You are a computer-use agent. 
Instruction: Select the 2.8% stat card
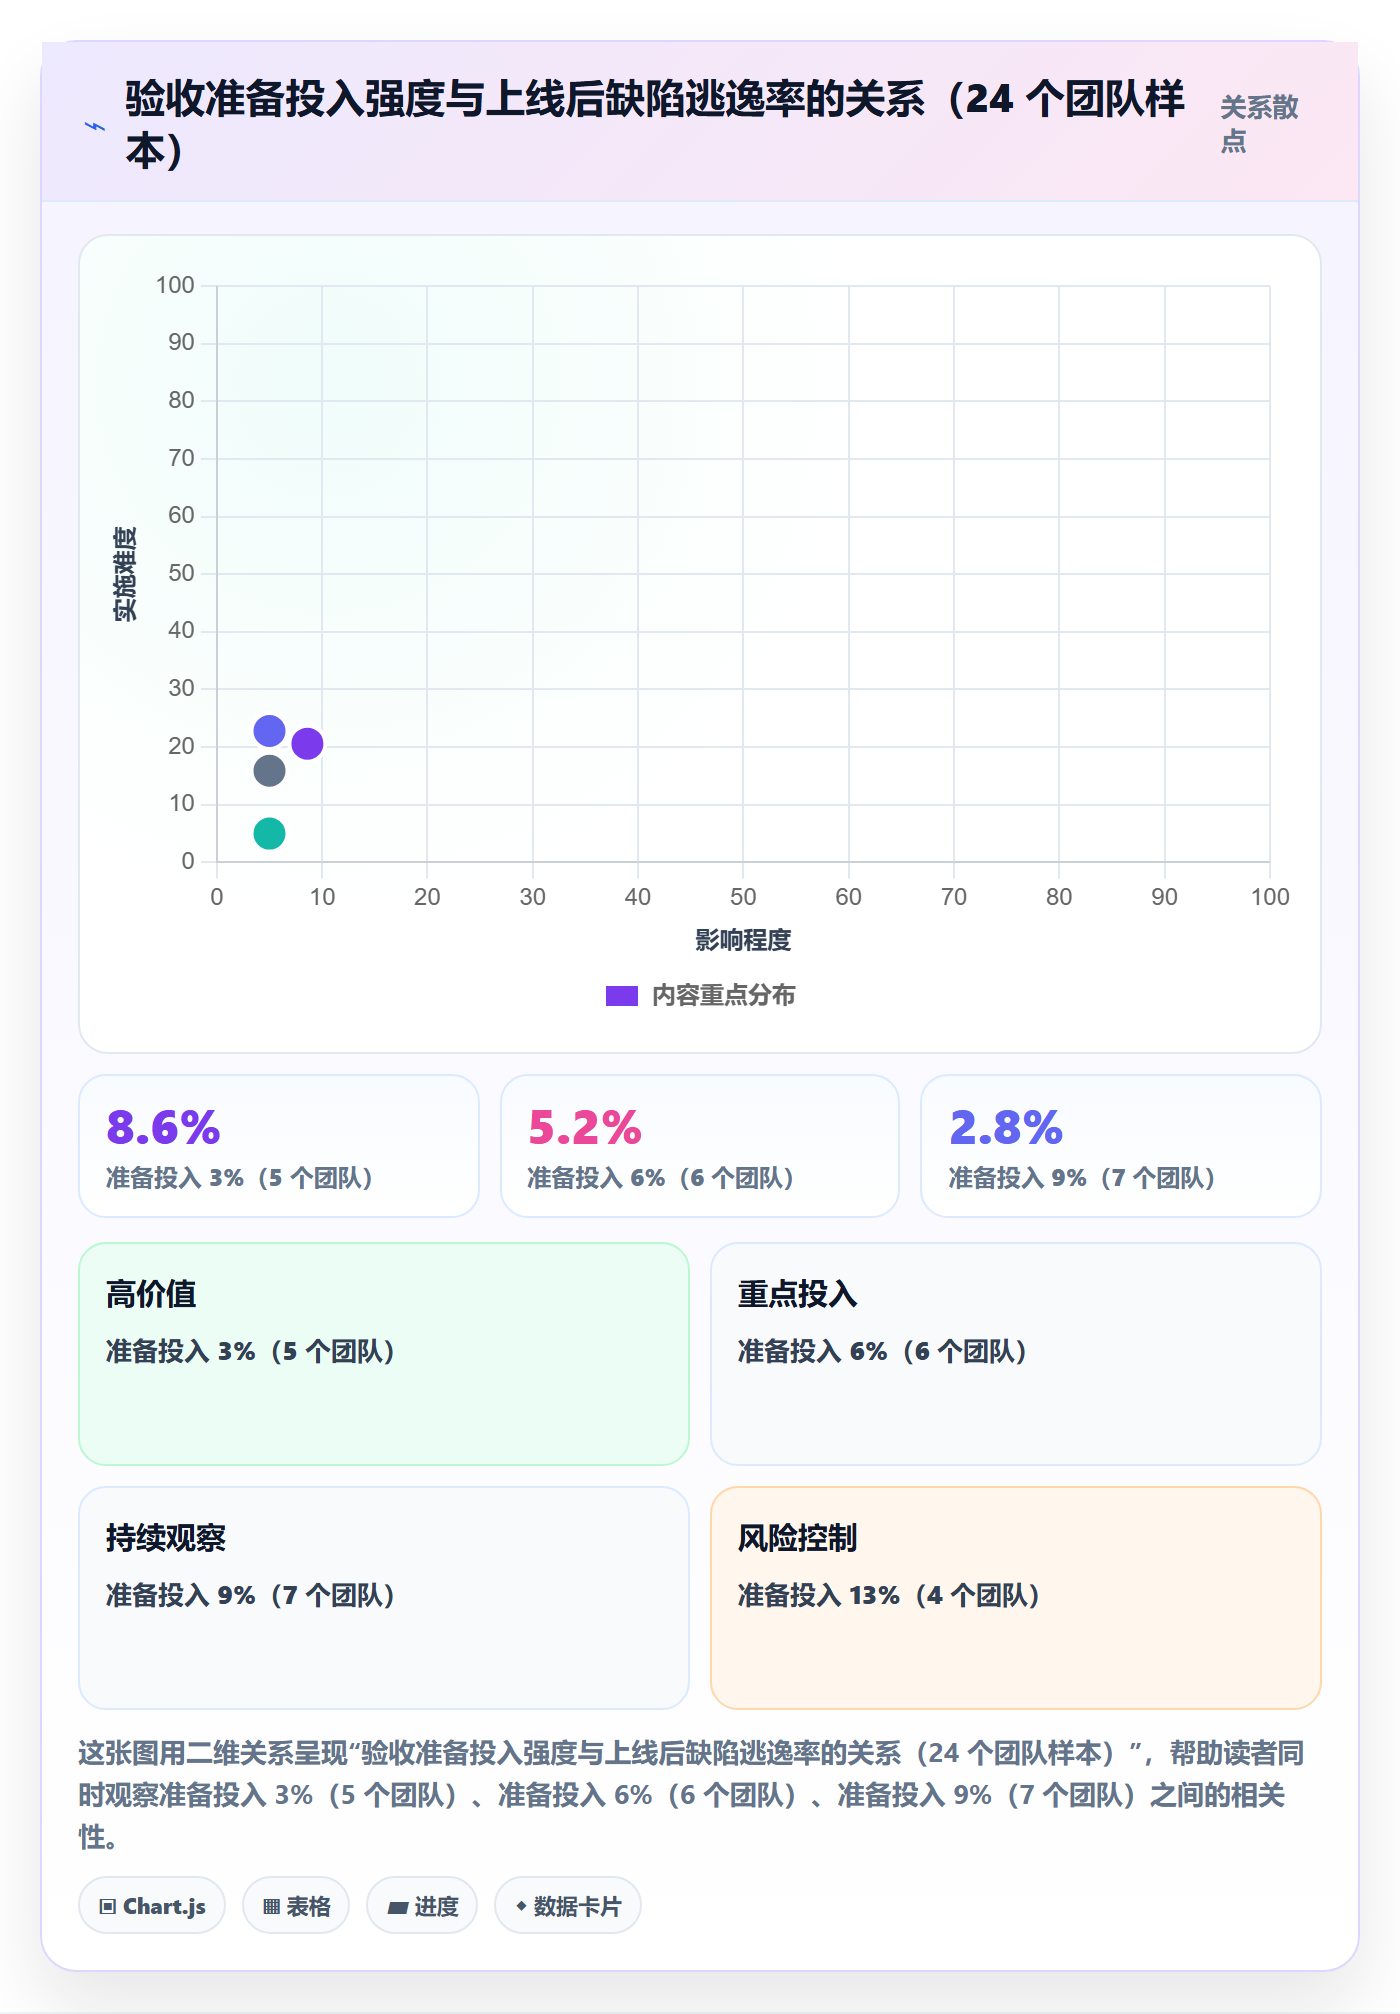point(1121,1146)
